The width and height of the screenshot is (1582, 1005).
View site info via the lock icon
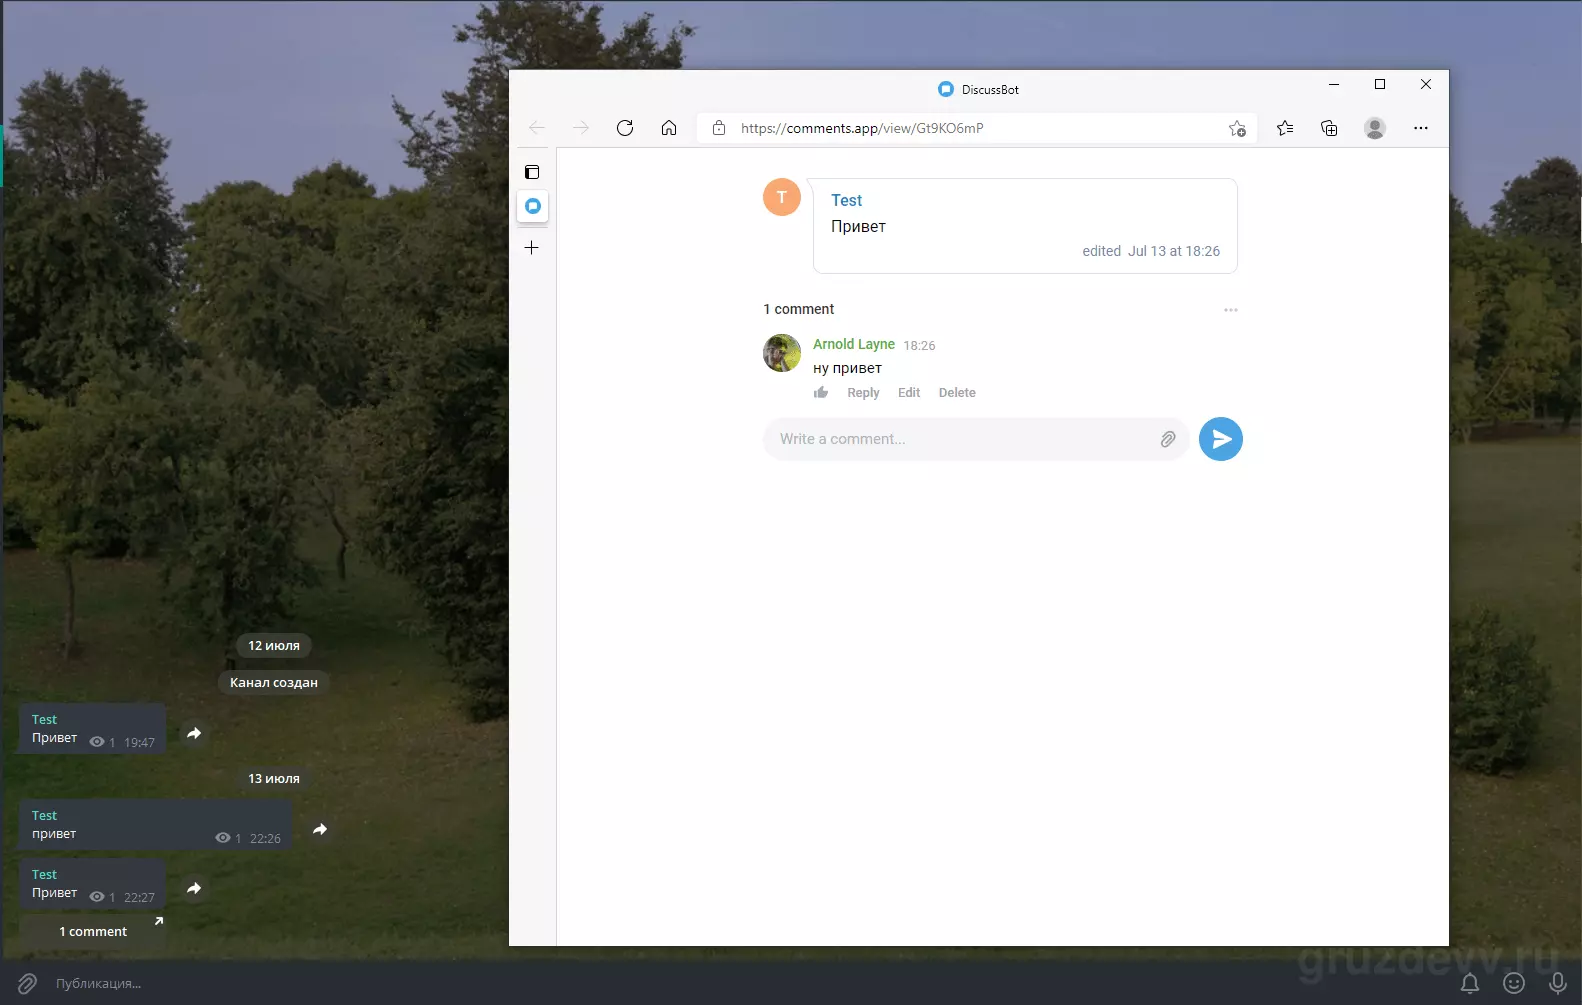point(719,128)
